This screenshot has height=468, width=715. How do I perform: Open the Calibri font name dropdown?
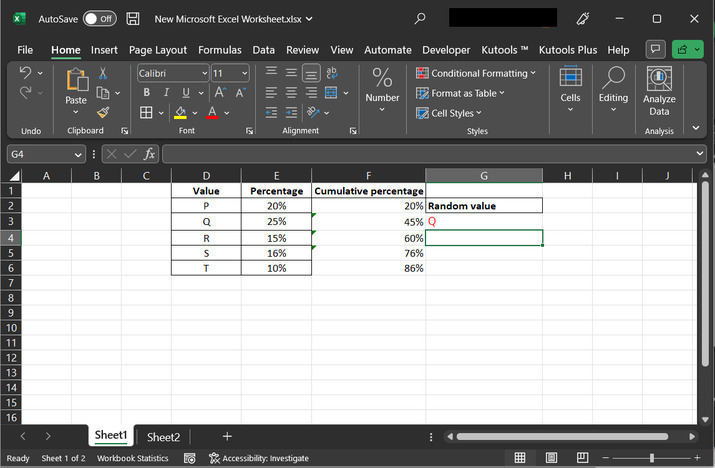[x=205, y=73]
